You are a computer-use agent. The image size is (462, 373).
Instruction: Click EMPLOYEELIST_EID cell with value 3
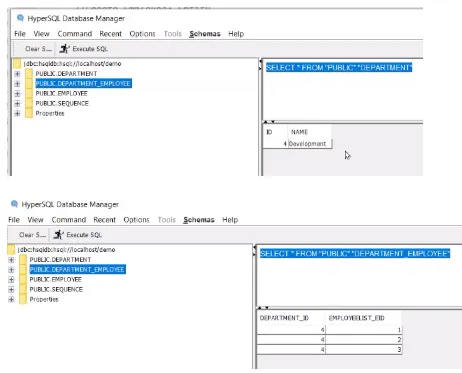[x=364, y=350]
